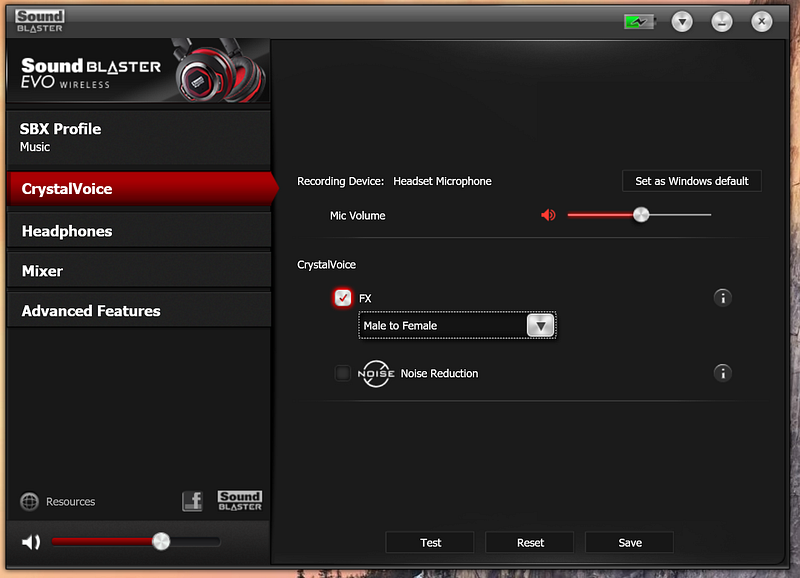
Task: Switch to the Headphones tab
Action: click(139, 231)
